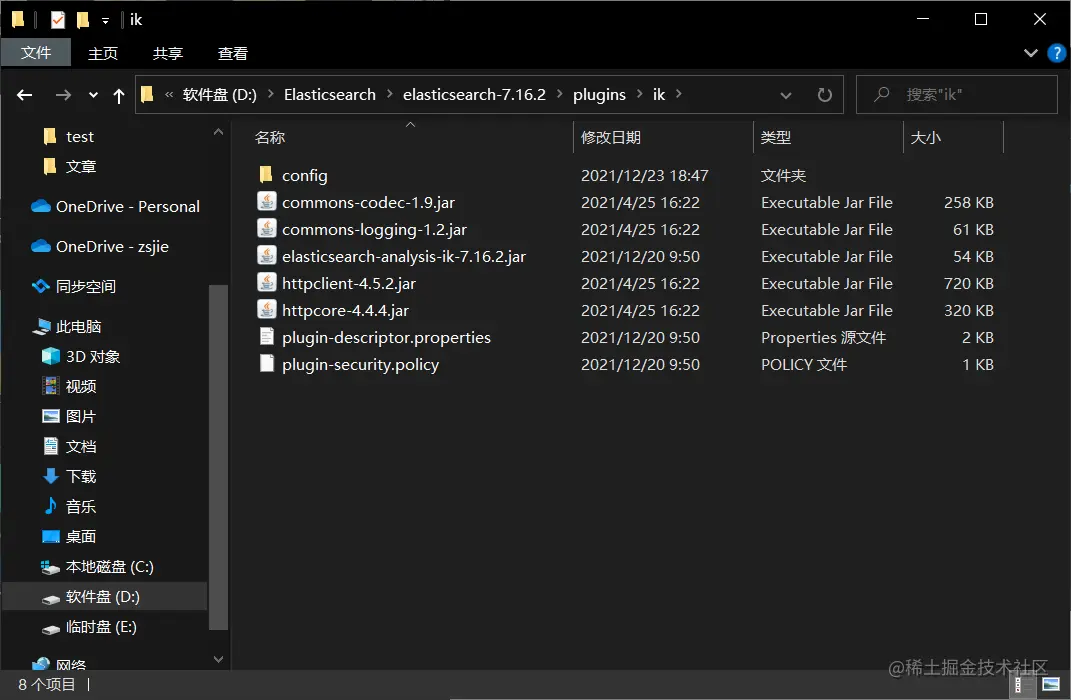Expand the ribbon with the chevron
The image size is (1071, 700).
(x=1031, y=53)
